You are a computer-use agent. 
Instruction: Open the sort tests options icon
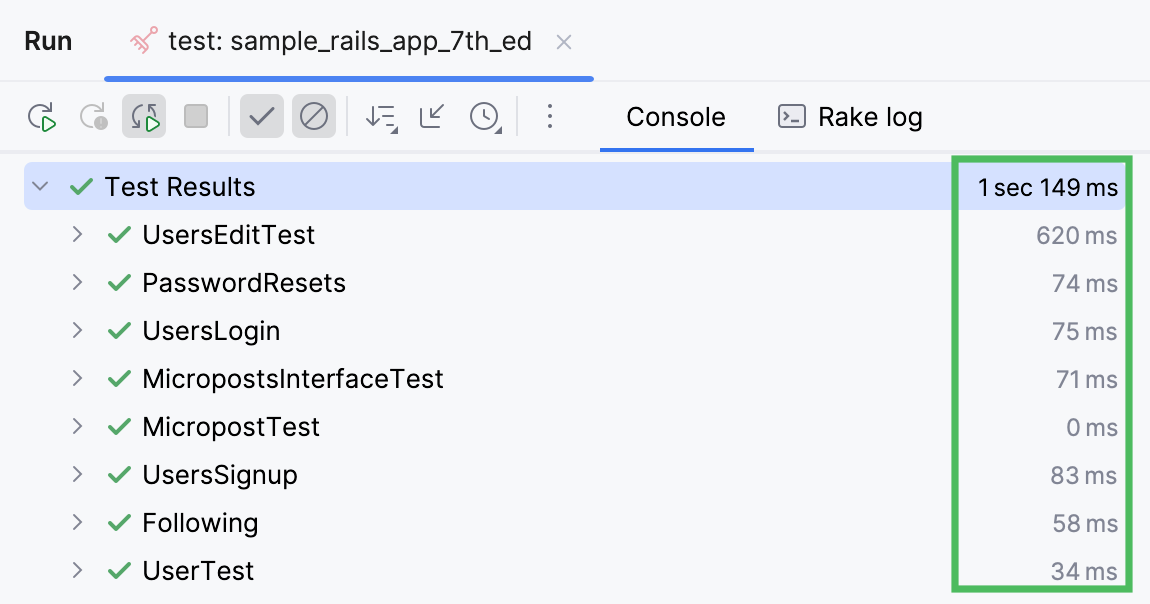click(x=379, y=117)
